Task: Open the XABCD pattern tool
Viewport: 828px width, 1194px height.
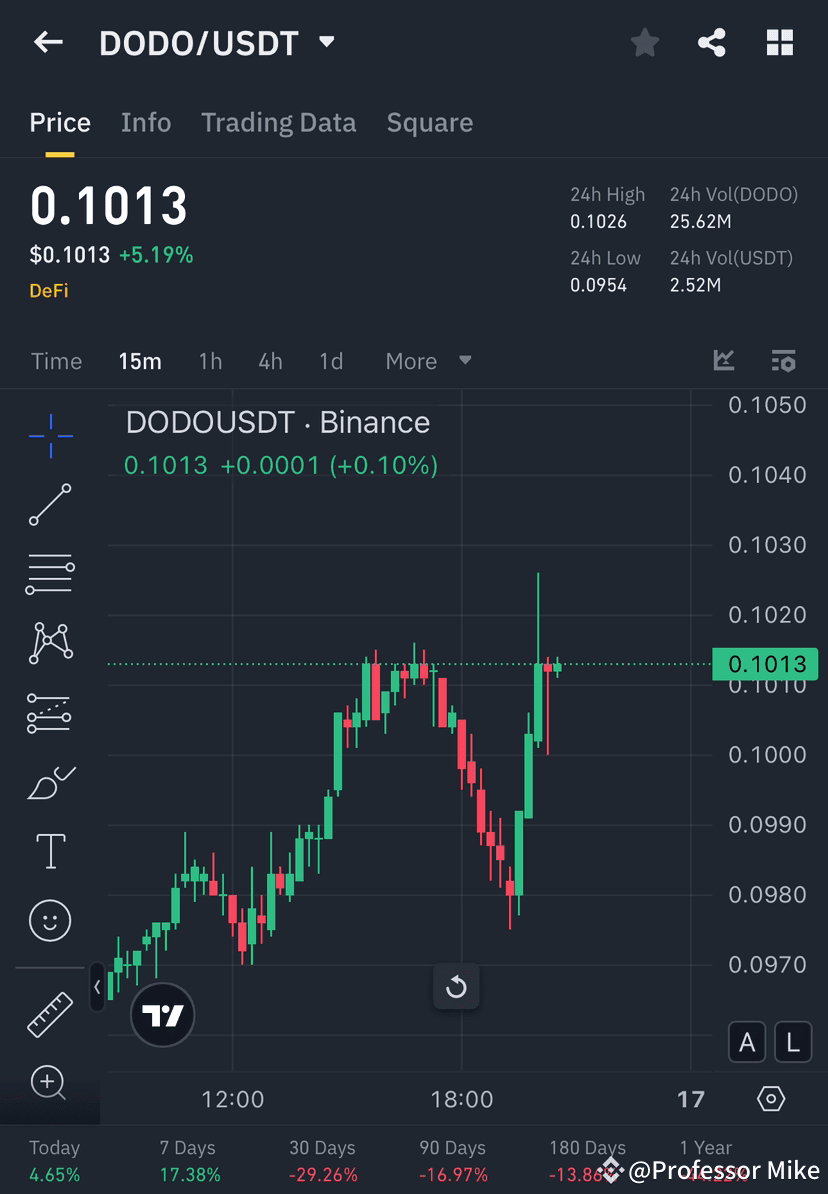Action: pos(50,643)
